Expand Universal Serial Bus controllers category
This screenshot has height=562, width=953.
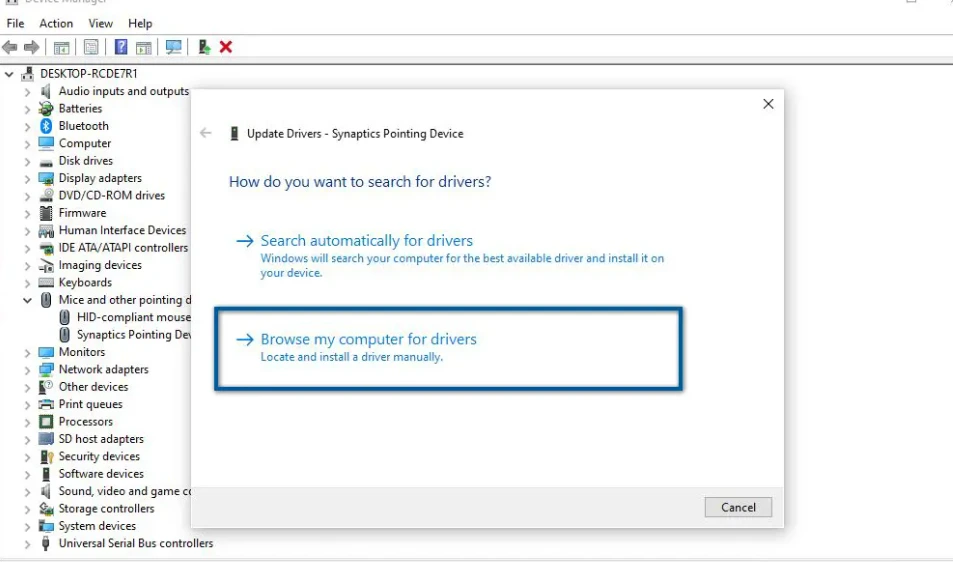(27, 544)
